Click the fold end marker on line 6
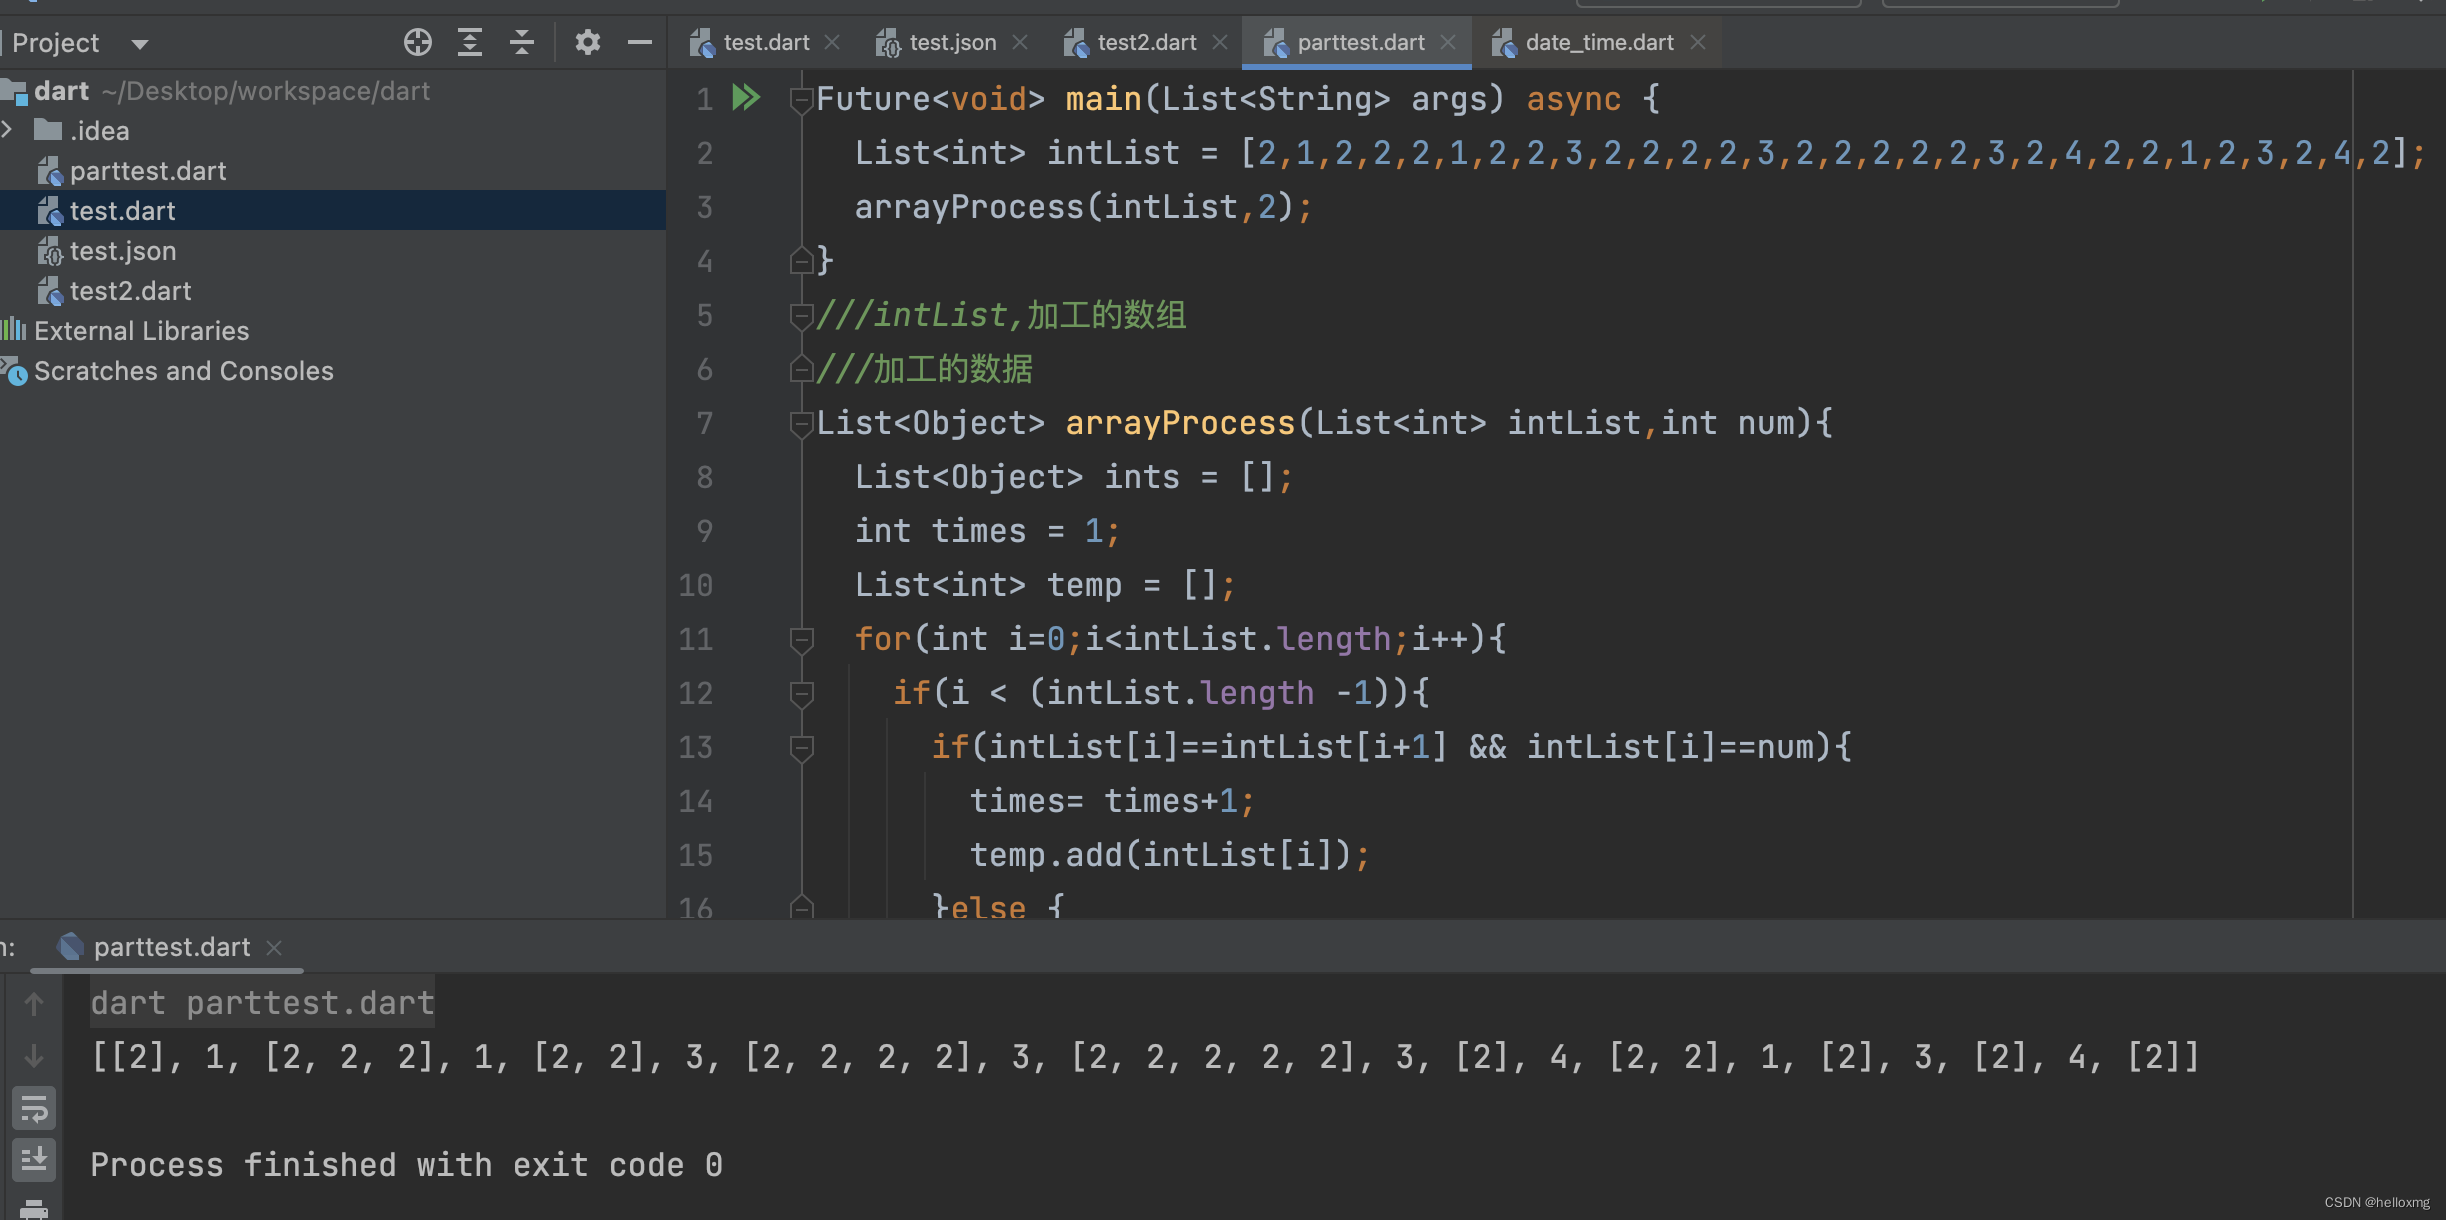 pos(801,369)
